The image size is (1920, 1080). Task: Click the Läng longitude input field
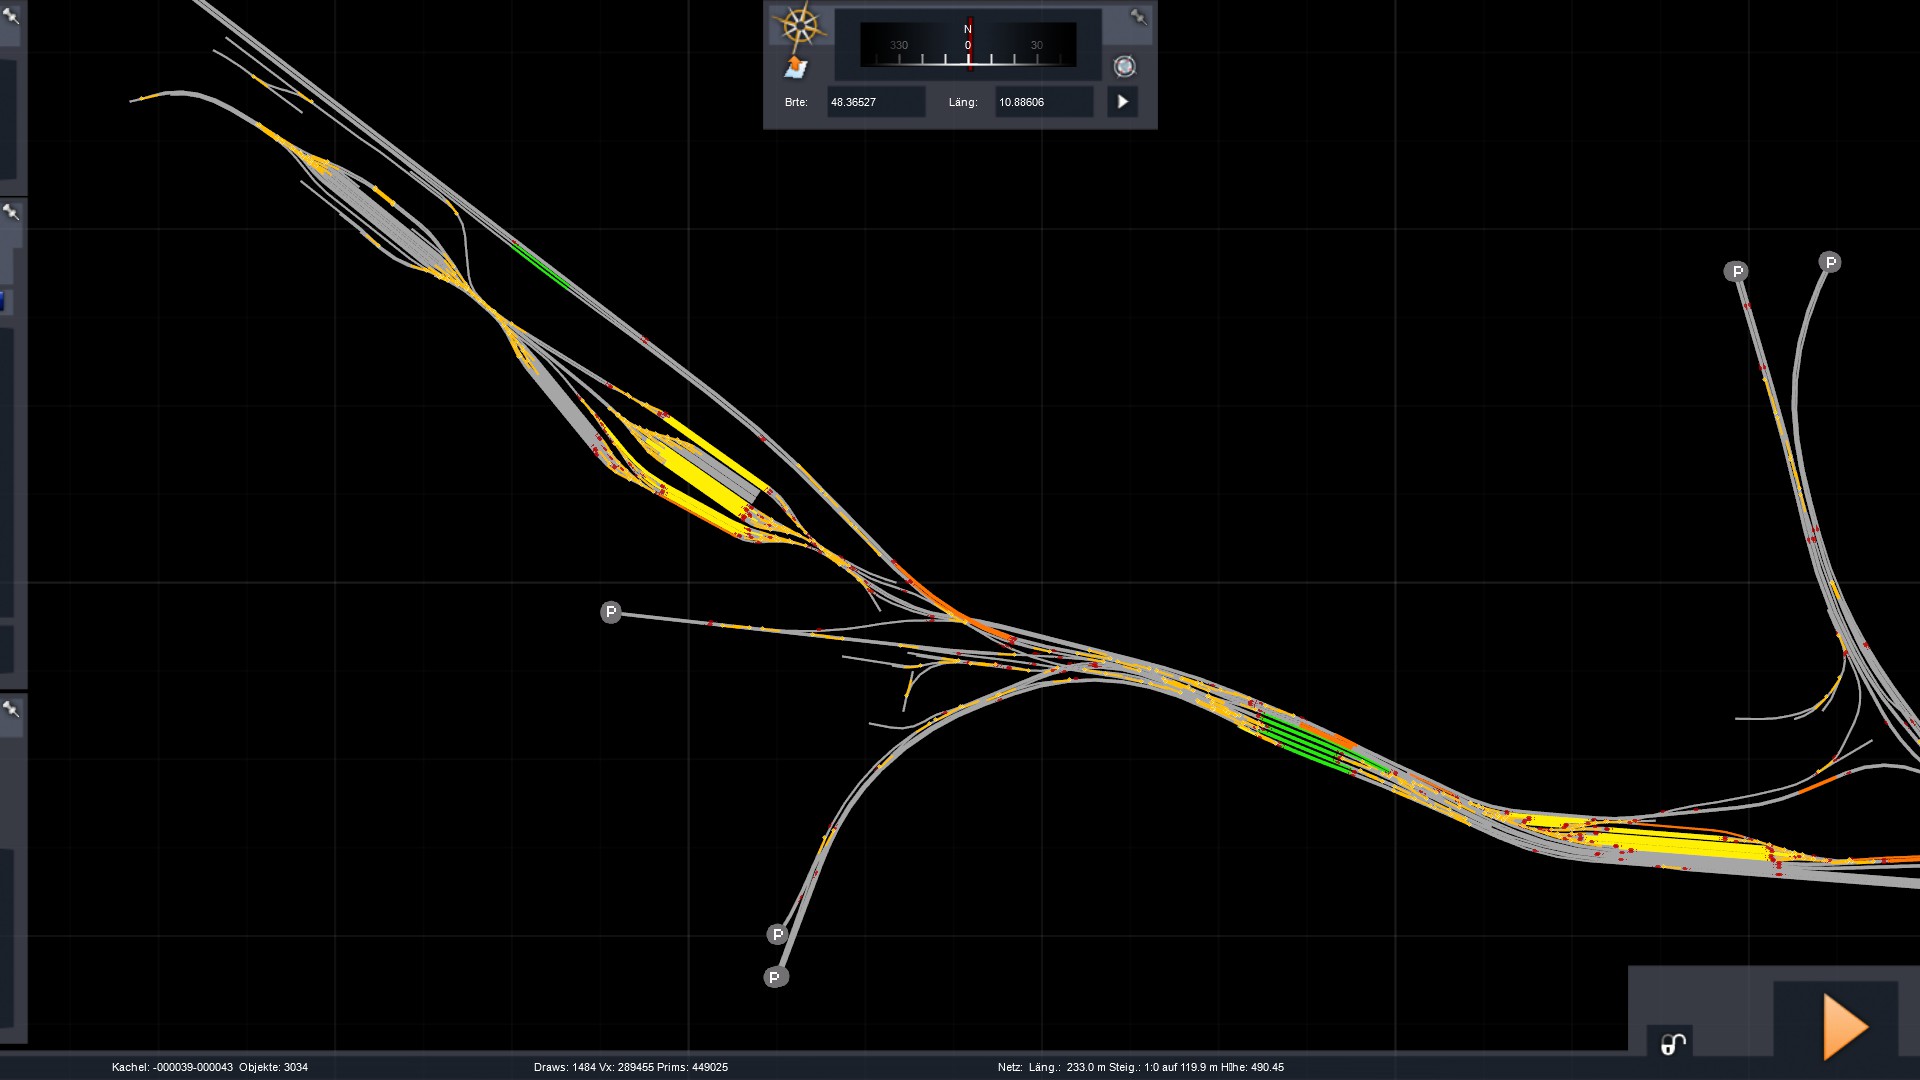pyautogui.click(x=1042, y=102)
